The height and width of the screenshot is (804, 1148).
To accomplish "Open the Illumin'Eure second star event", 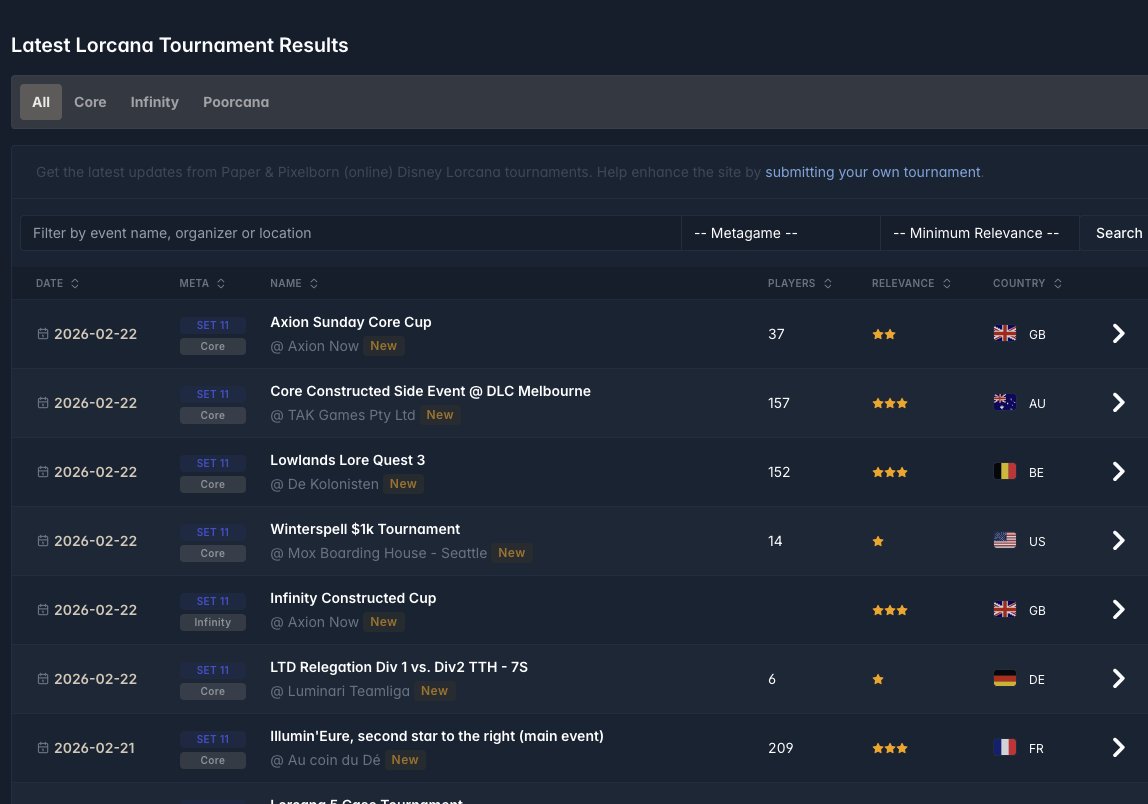I will point(437,736).
